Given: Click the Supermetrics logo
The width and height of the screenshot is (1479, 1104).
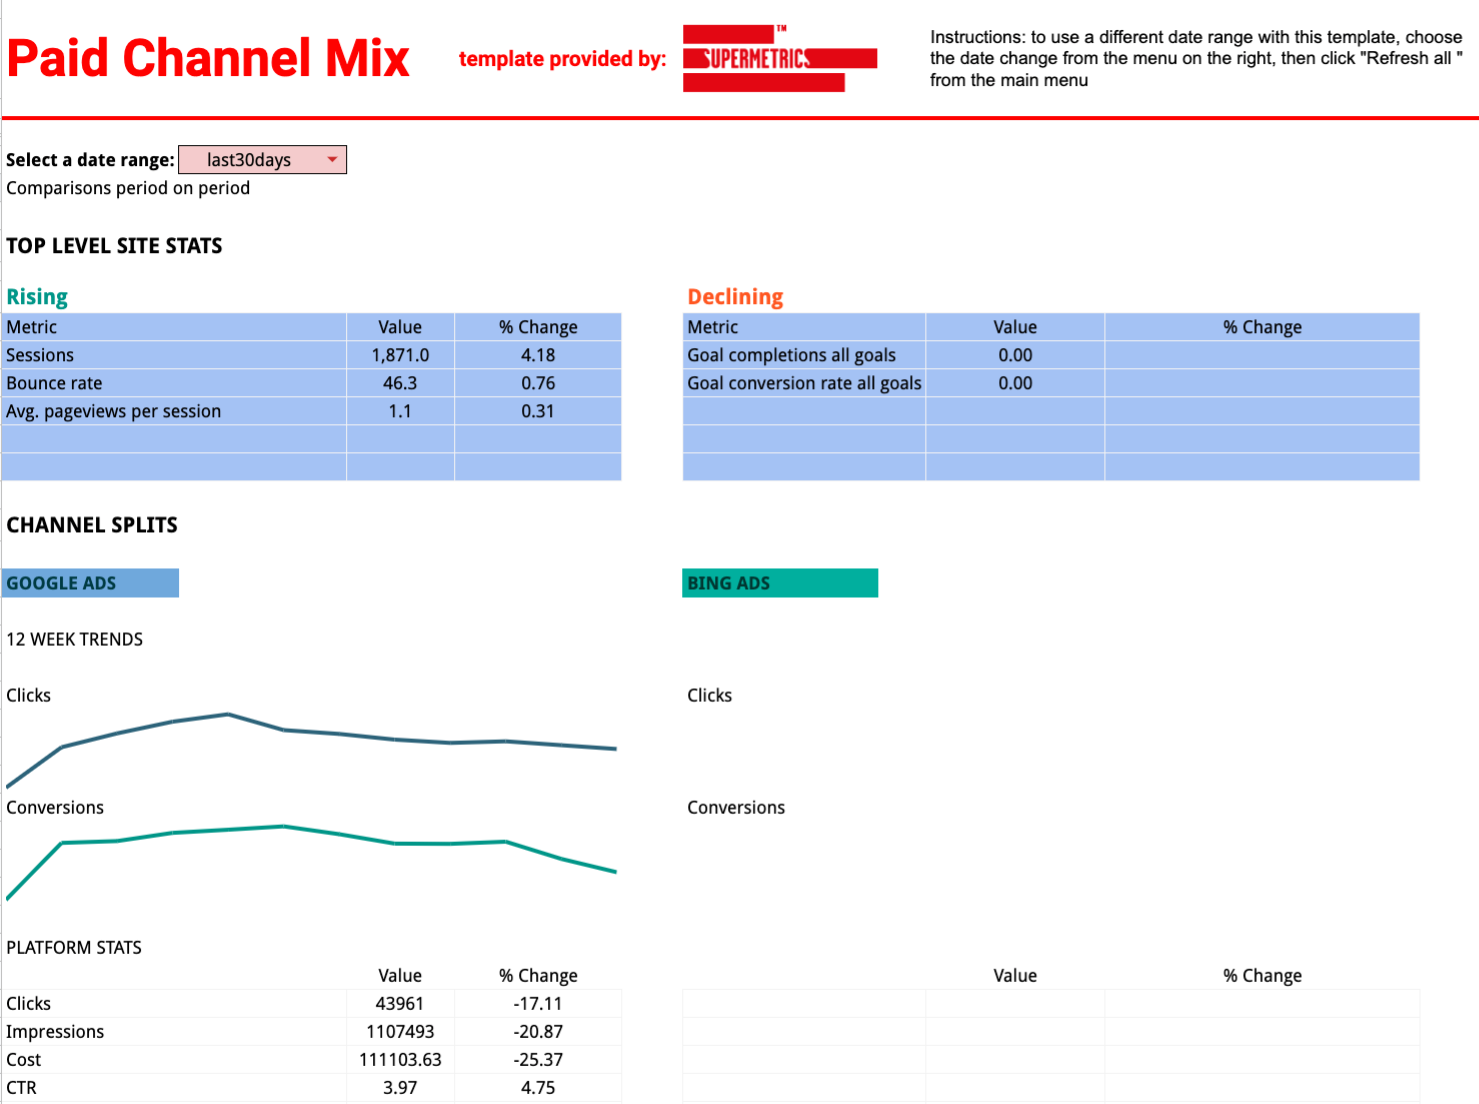Looking at the screenshot, I should coord(778,59).
